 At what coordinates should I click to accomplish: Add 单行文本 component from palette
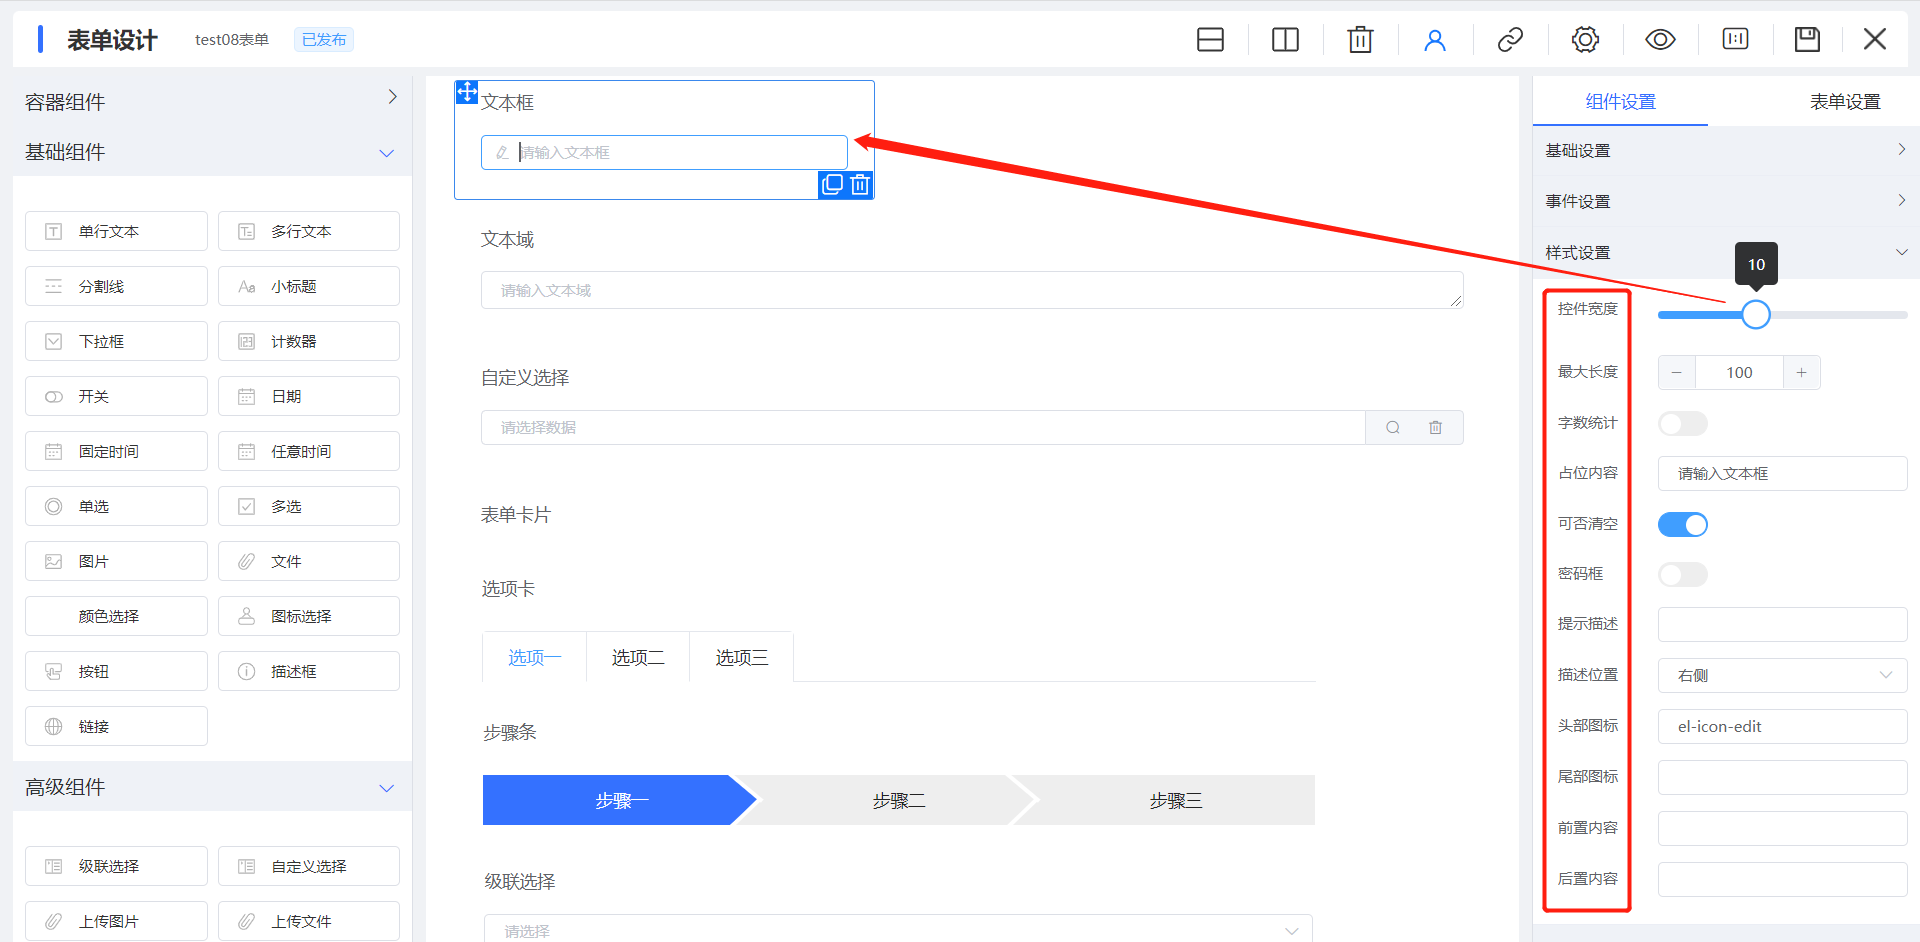coord(116,231)
